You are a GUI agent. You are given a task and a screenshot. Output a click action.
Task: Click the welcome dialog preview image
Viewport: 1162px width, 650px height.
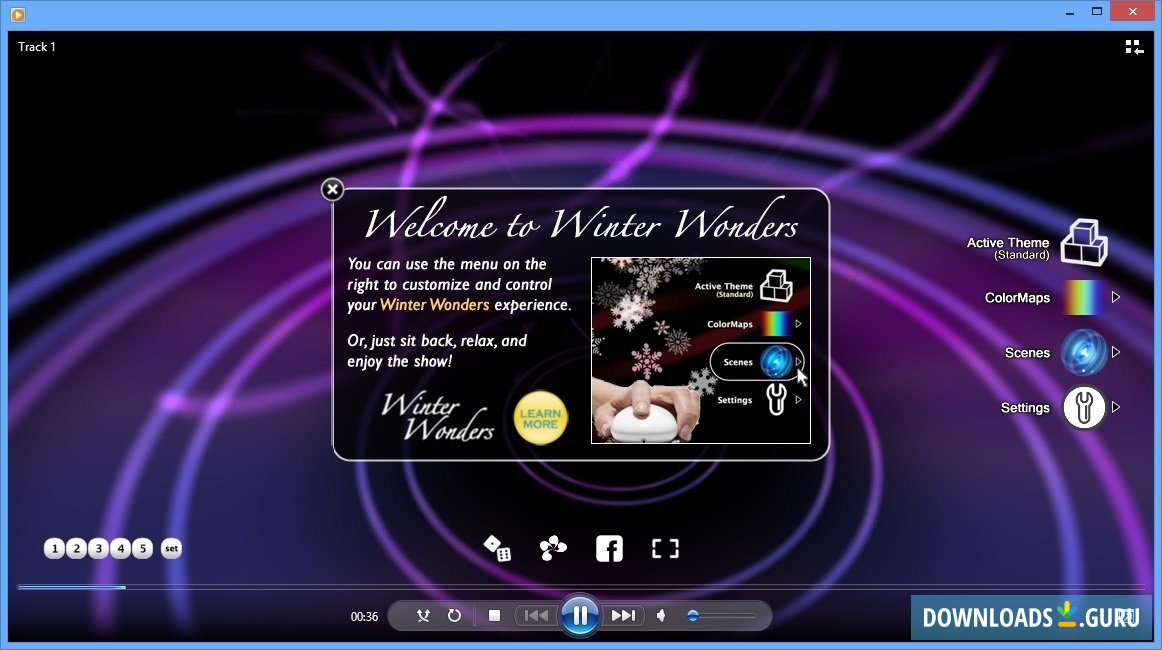pos(700,351)
